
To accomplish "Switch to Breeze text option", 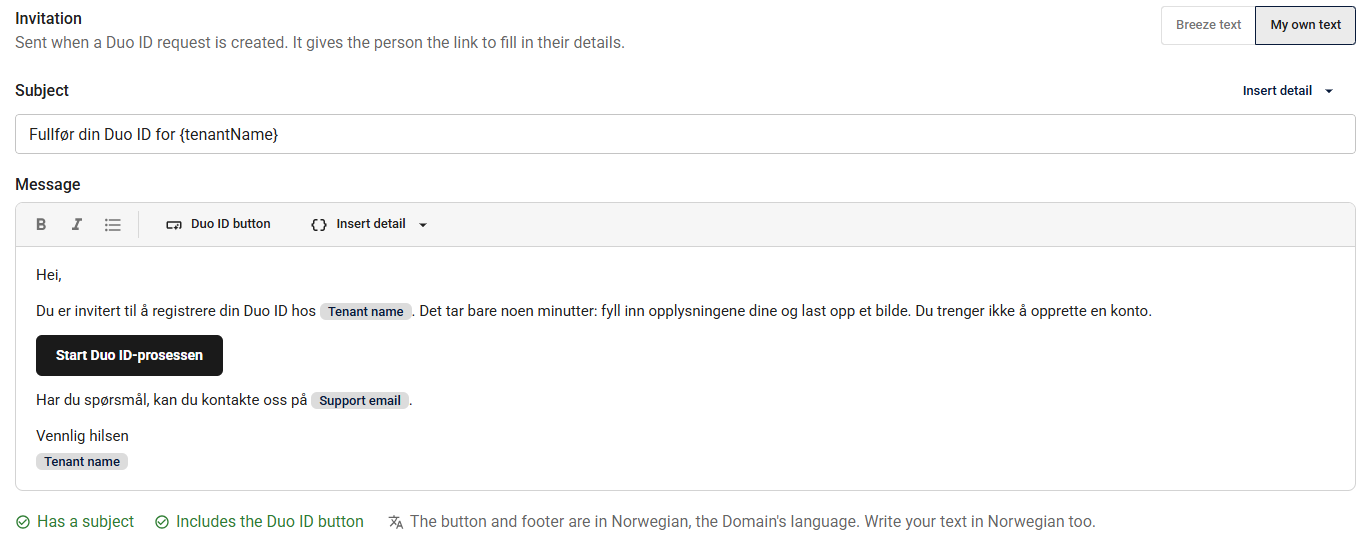I will [x=1208, y=25].
